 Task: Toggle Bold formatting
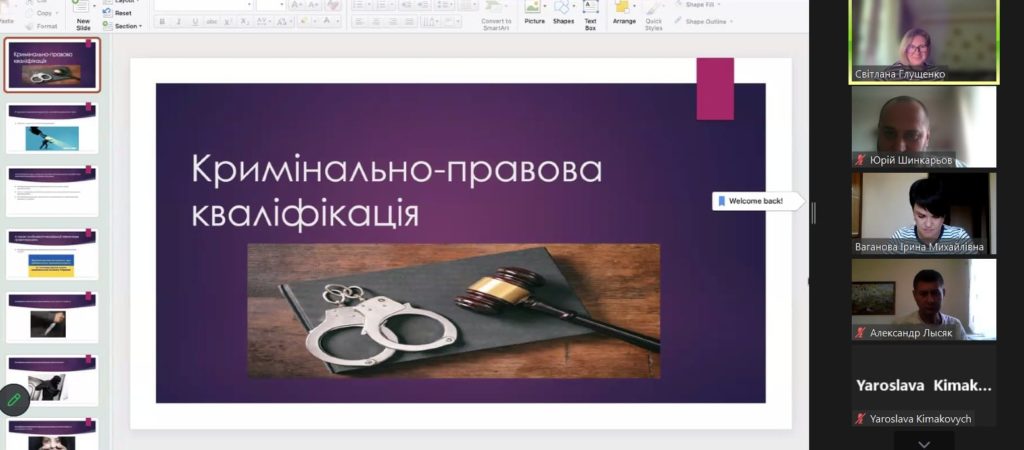(x=163, y=22)
